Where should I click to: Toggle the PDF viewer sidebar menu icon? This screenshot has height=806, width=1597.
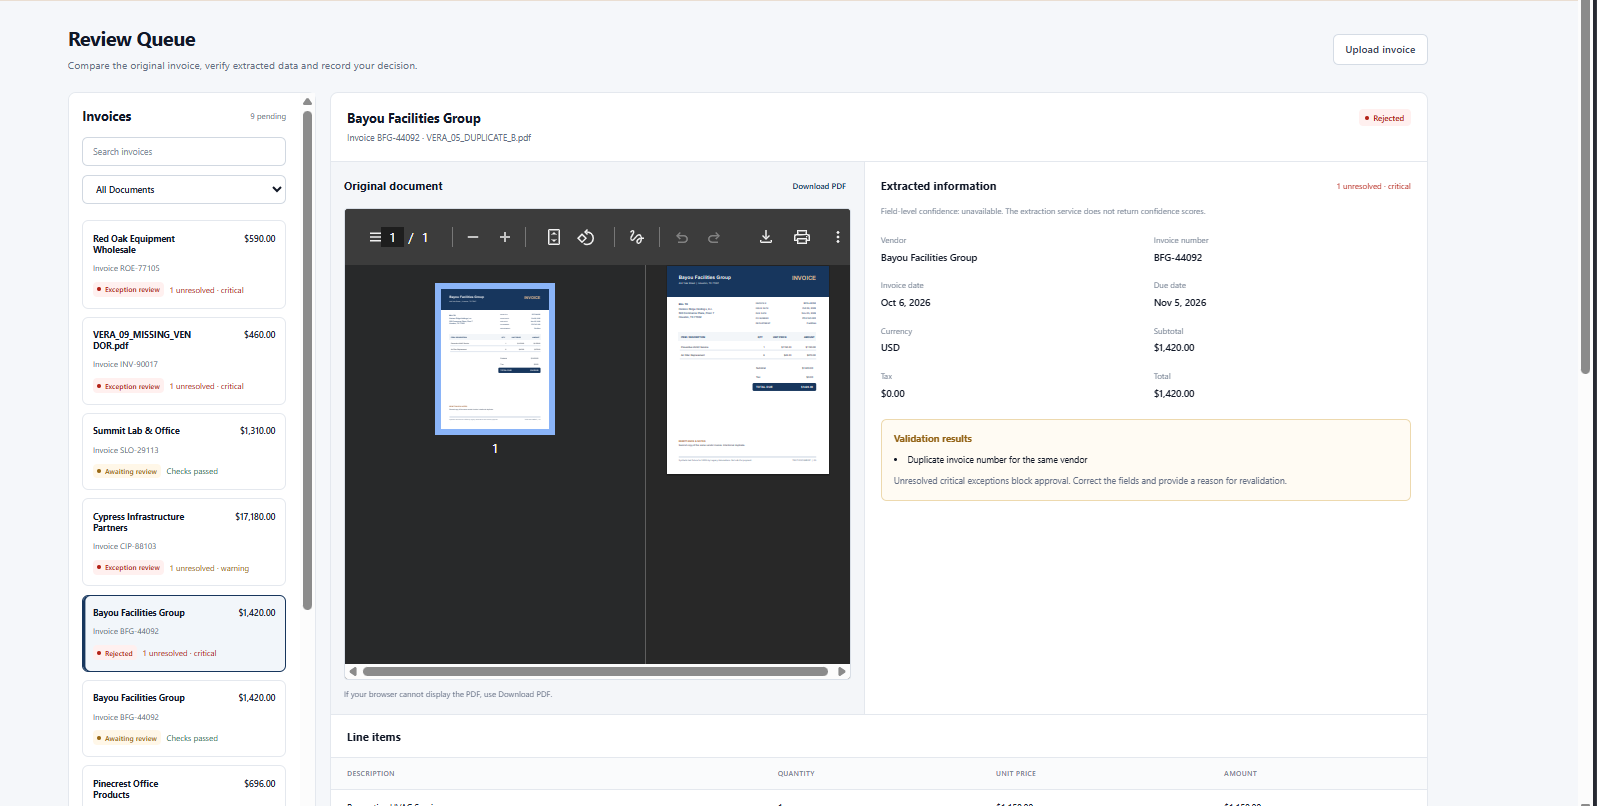point(375,237)
